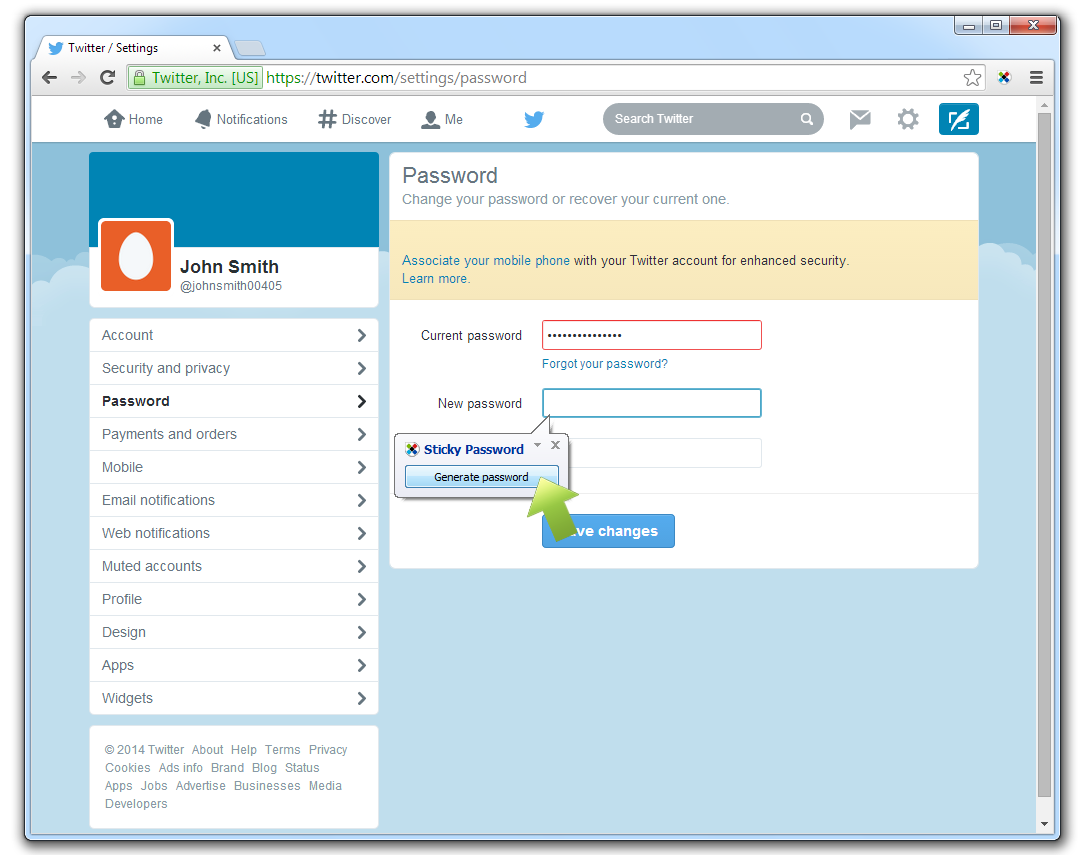
Task: Click footer Help link
Action: (243, 750)
